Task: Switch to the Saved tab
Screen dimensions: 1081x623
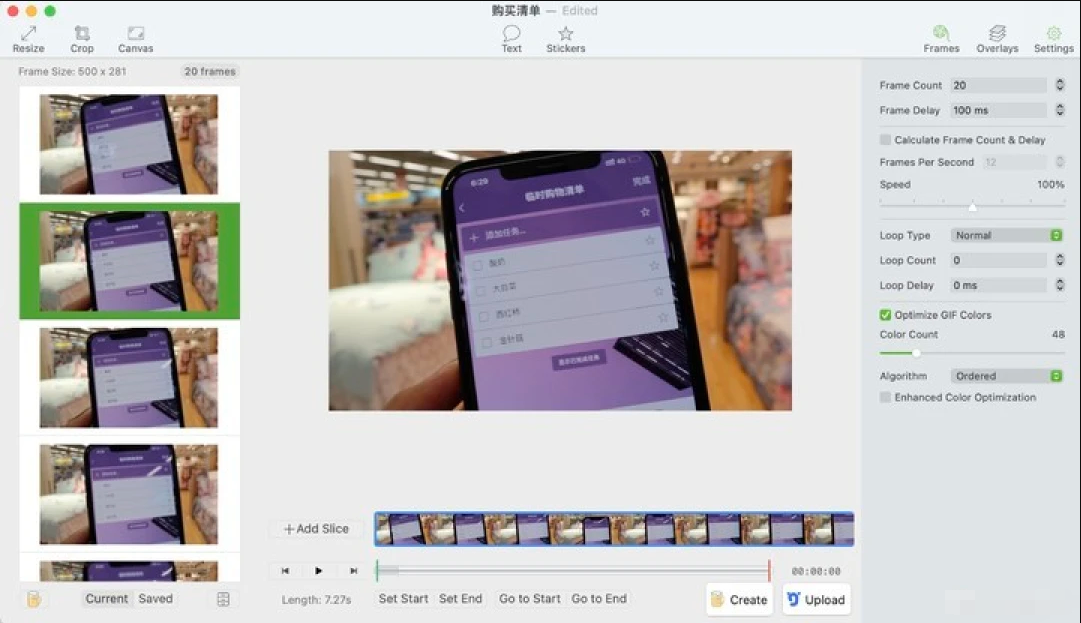Action: pyautogui.click(x=155, y=599)
